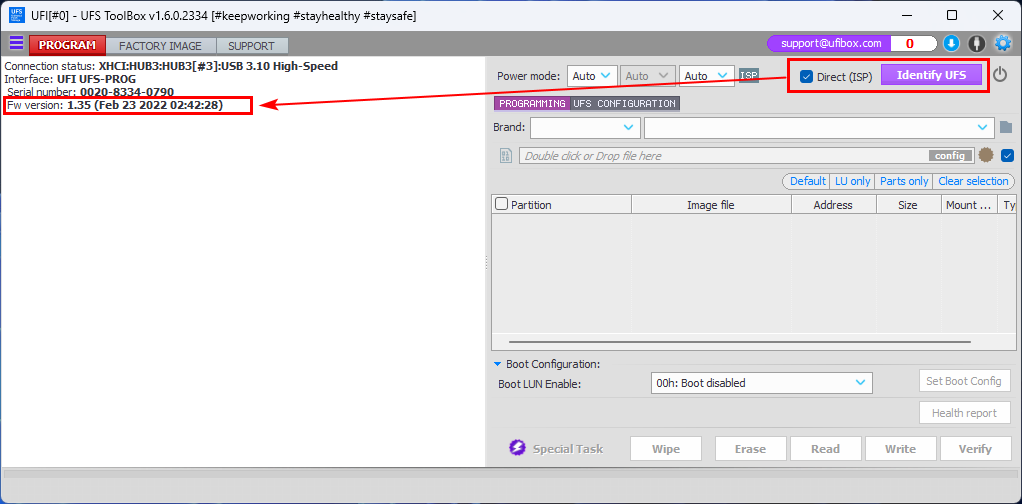
Task: Click the Address column header
Action: pos(834,205)
